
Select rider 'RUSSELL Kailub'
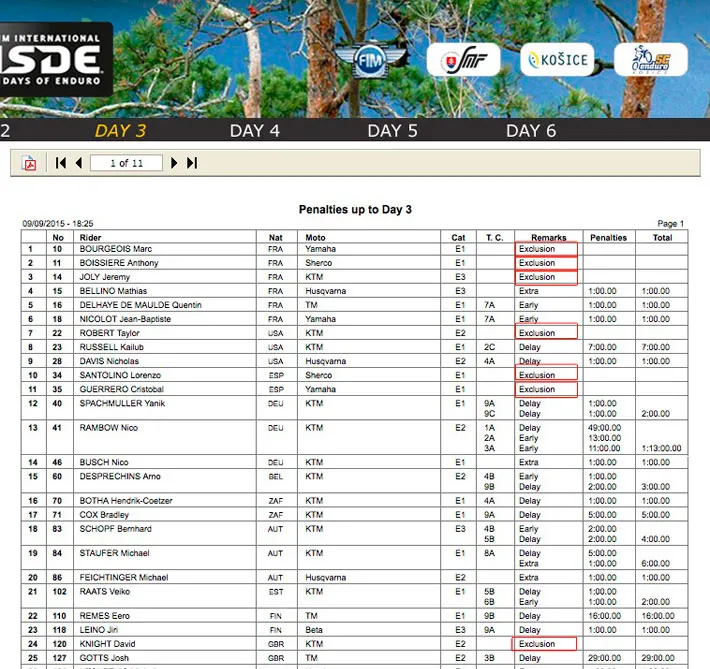[x=111, y=347]
